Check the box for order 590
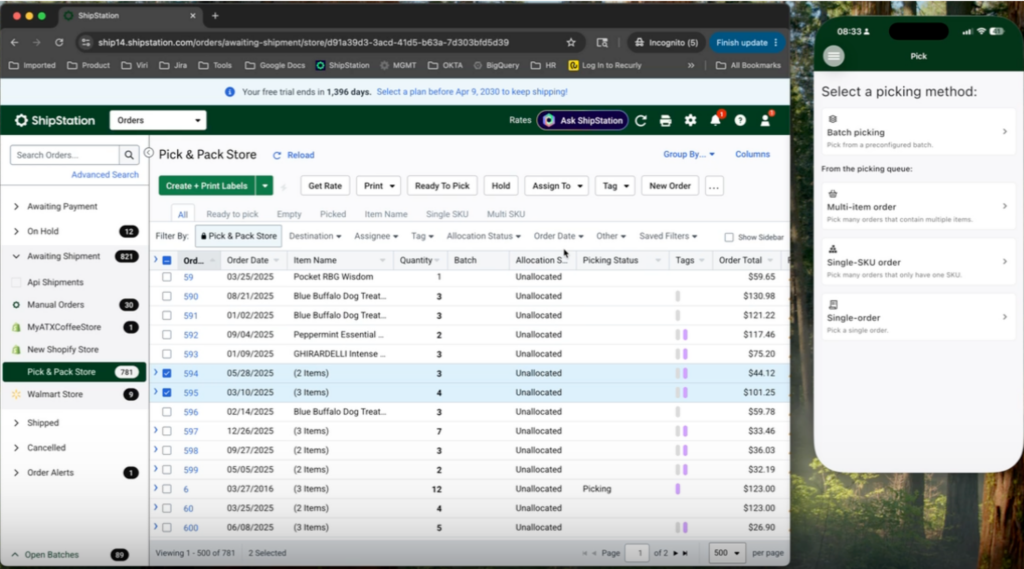 click(167, 296)
